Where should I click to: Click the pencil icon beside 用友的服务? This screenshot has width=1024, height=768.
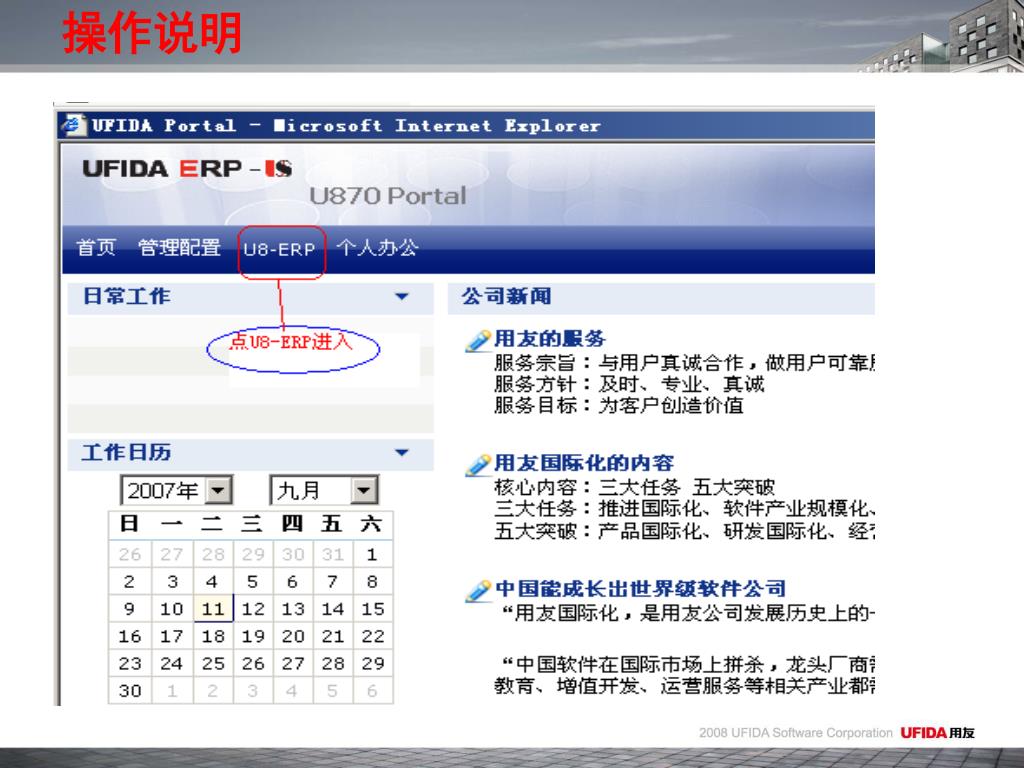click(x=478, y=340)
